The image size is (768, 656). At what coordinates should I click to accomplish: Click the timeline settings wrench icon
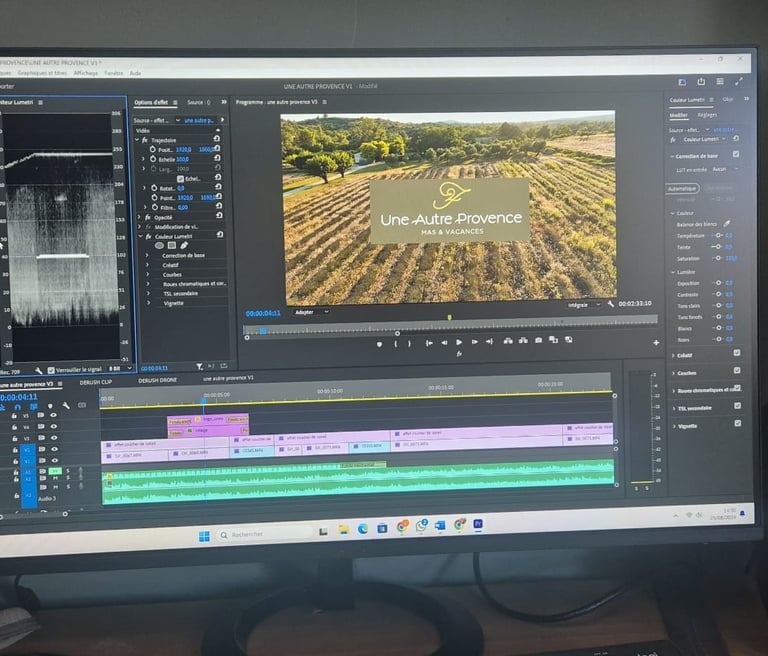click(66, 406)
